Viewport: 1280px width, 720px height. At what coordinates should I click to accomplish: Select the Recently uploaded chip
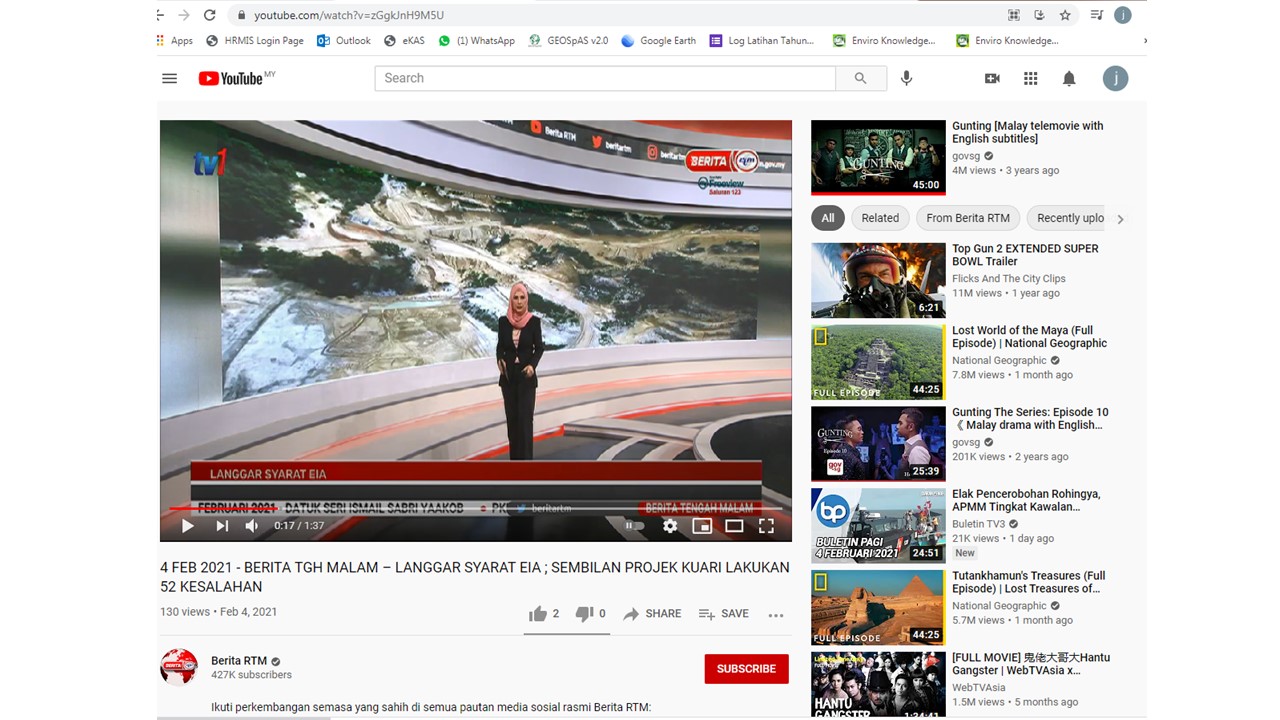(1068, 218)
